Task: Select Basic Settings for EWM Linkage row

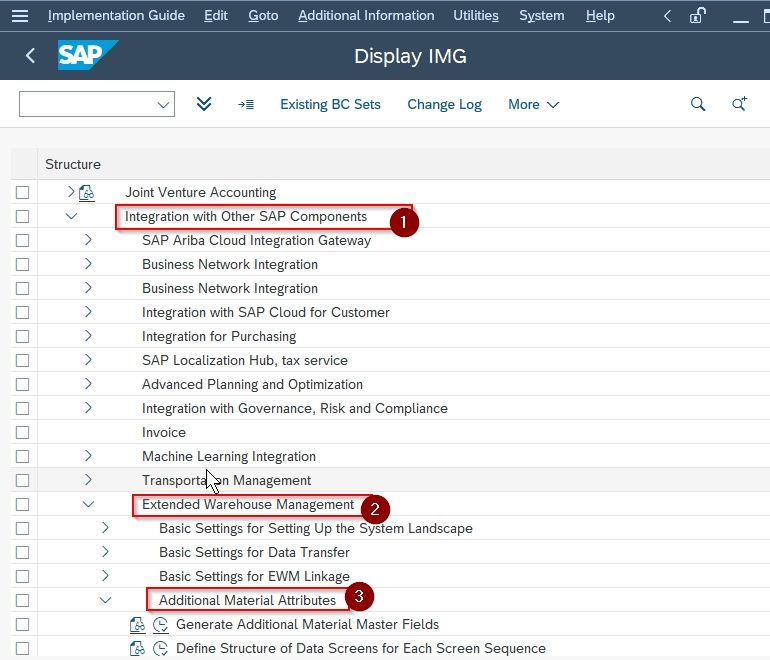Action: pyautogui.click(x=254, y=577)
